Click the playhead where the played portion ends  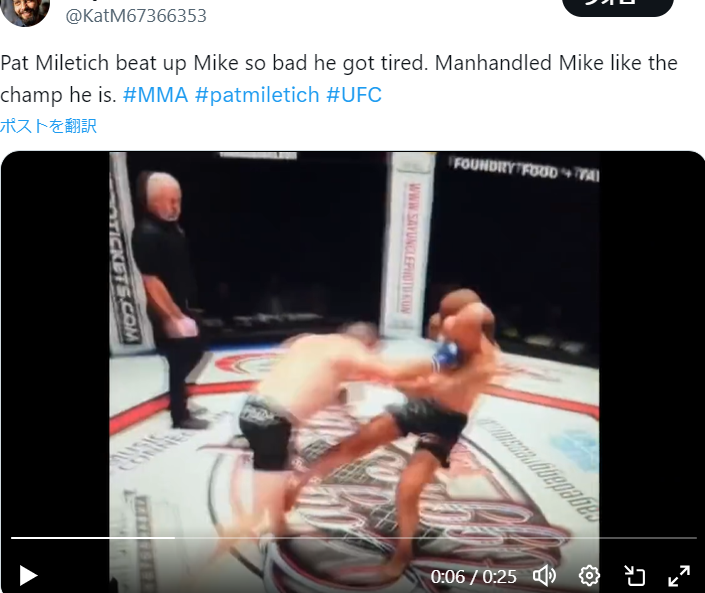point(174,538)
